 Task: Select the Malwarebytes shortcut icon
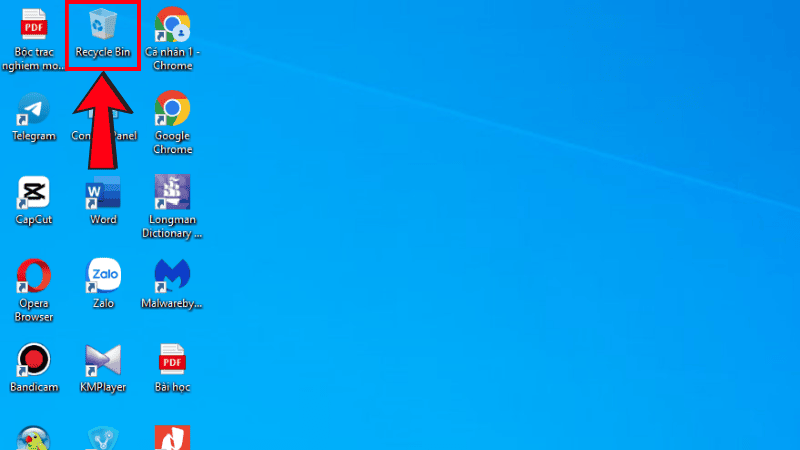[172, 275]
